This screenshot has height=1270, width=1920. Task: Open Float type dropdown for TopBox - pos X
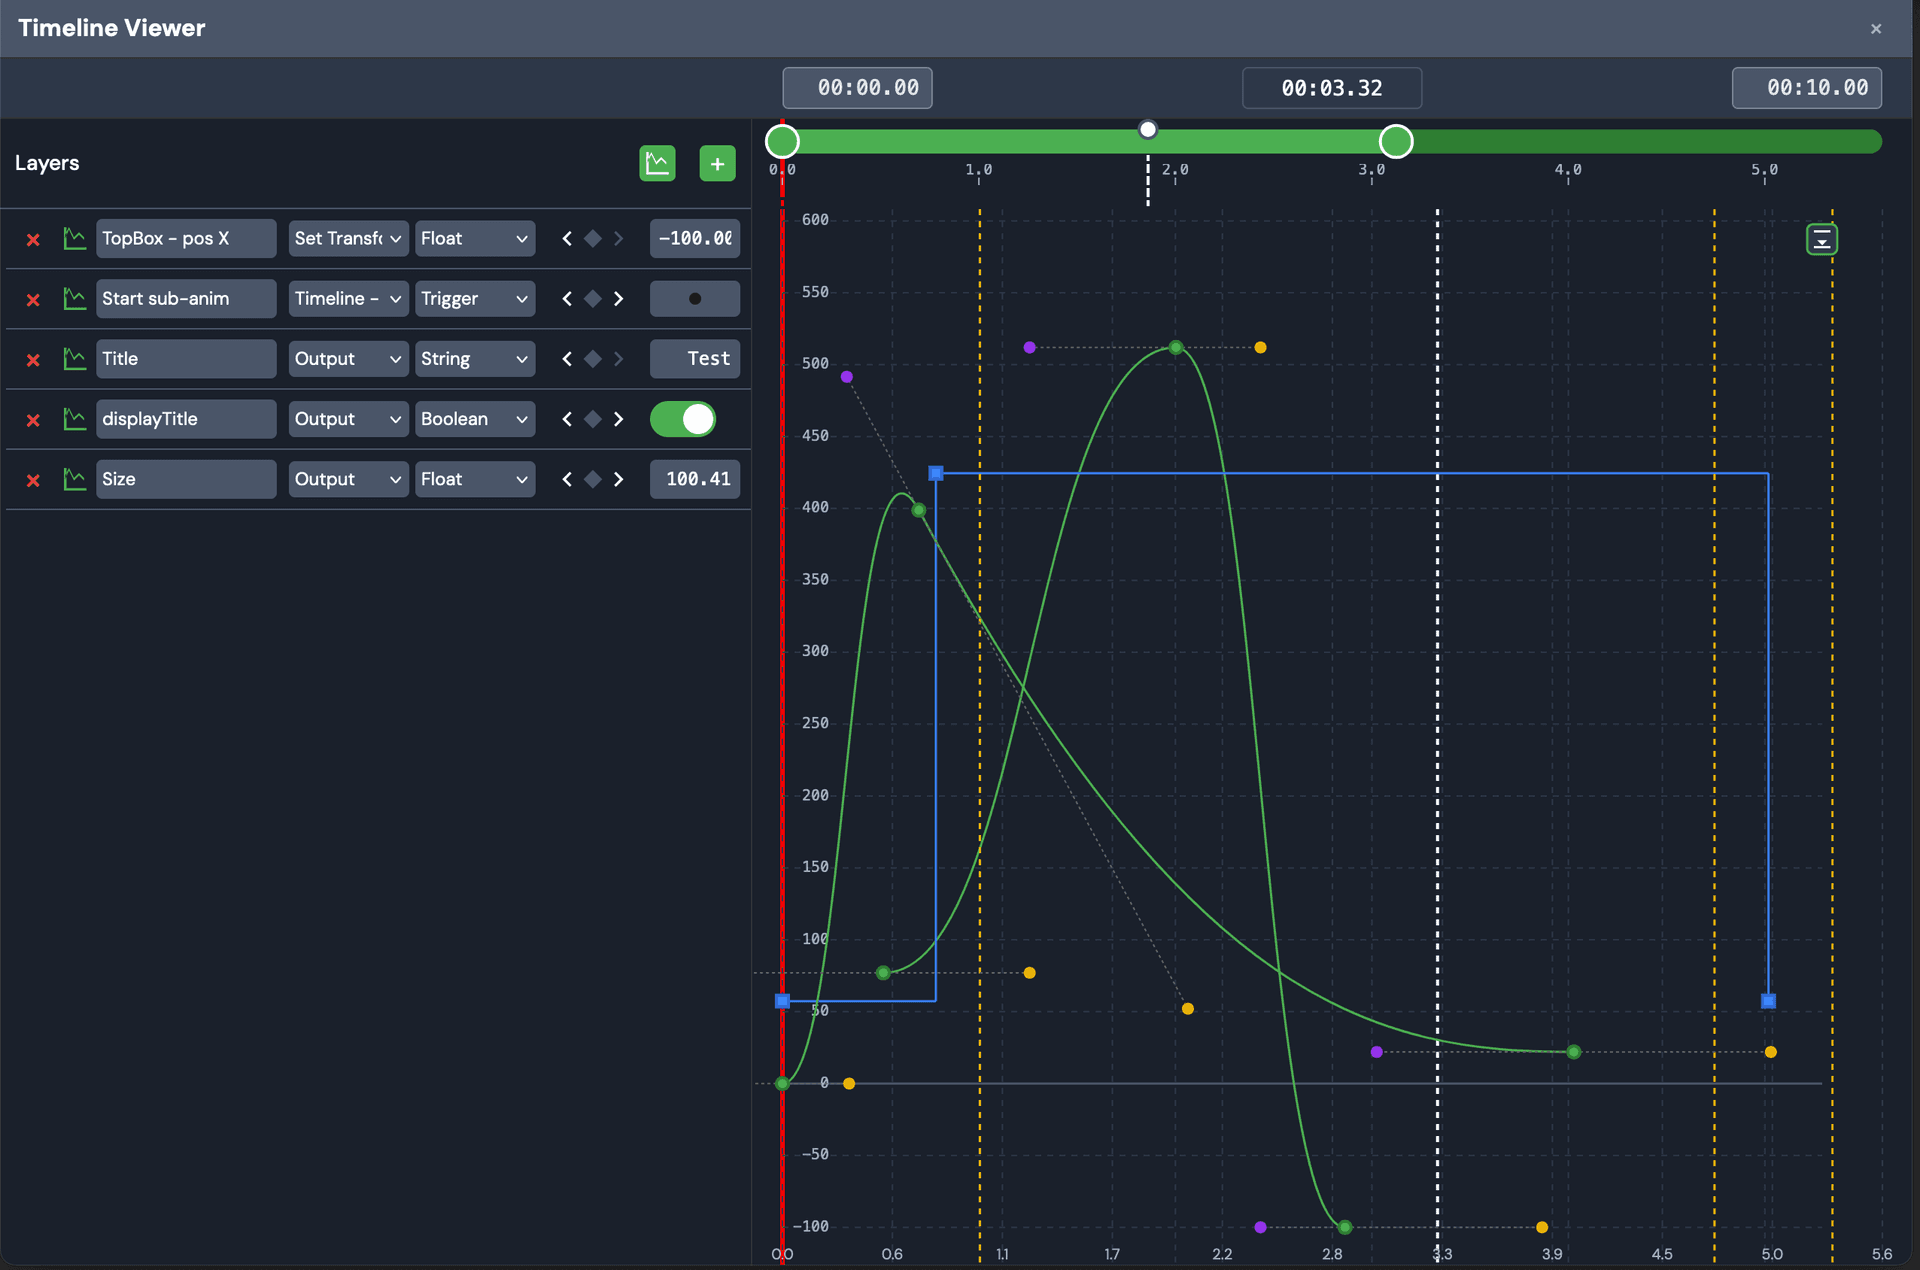[475, 238]
